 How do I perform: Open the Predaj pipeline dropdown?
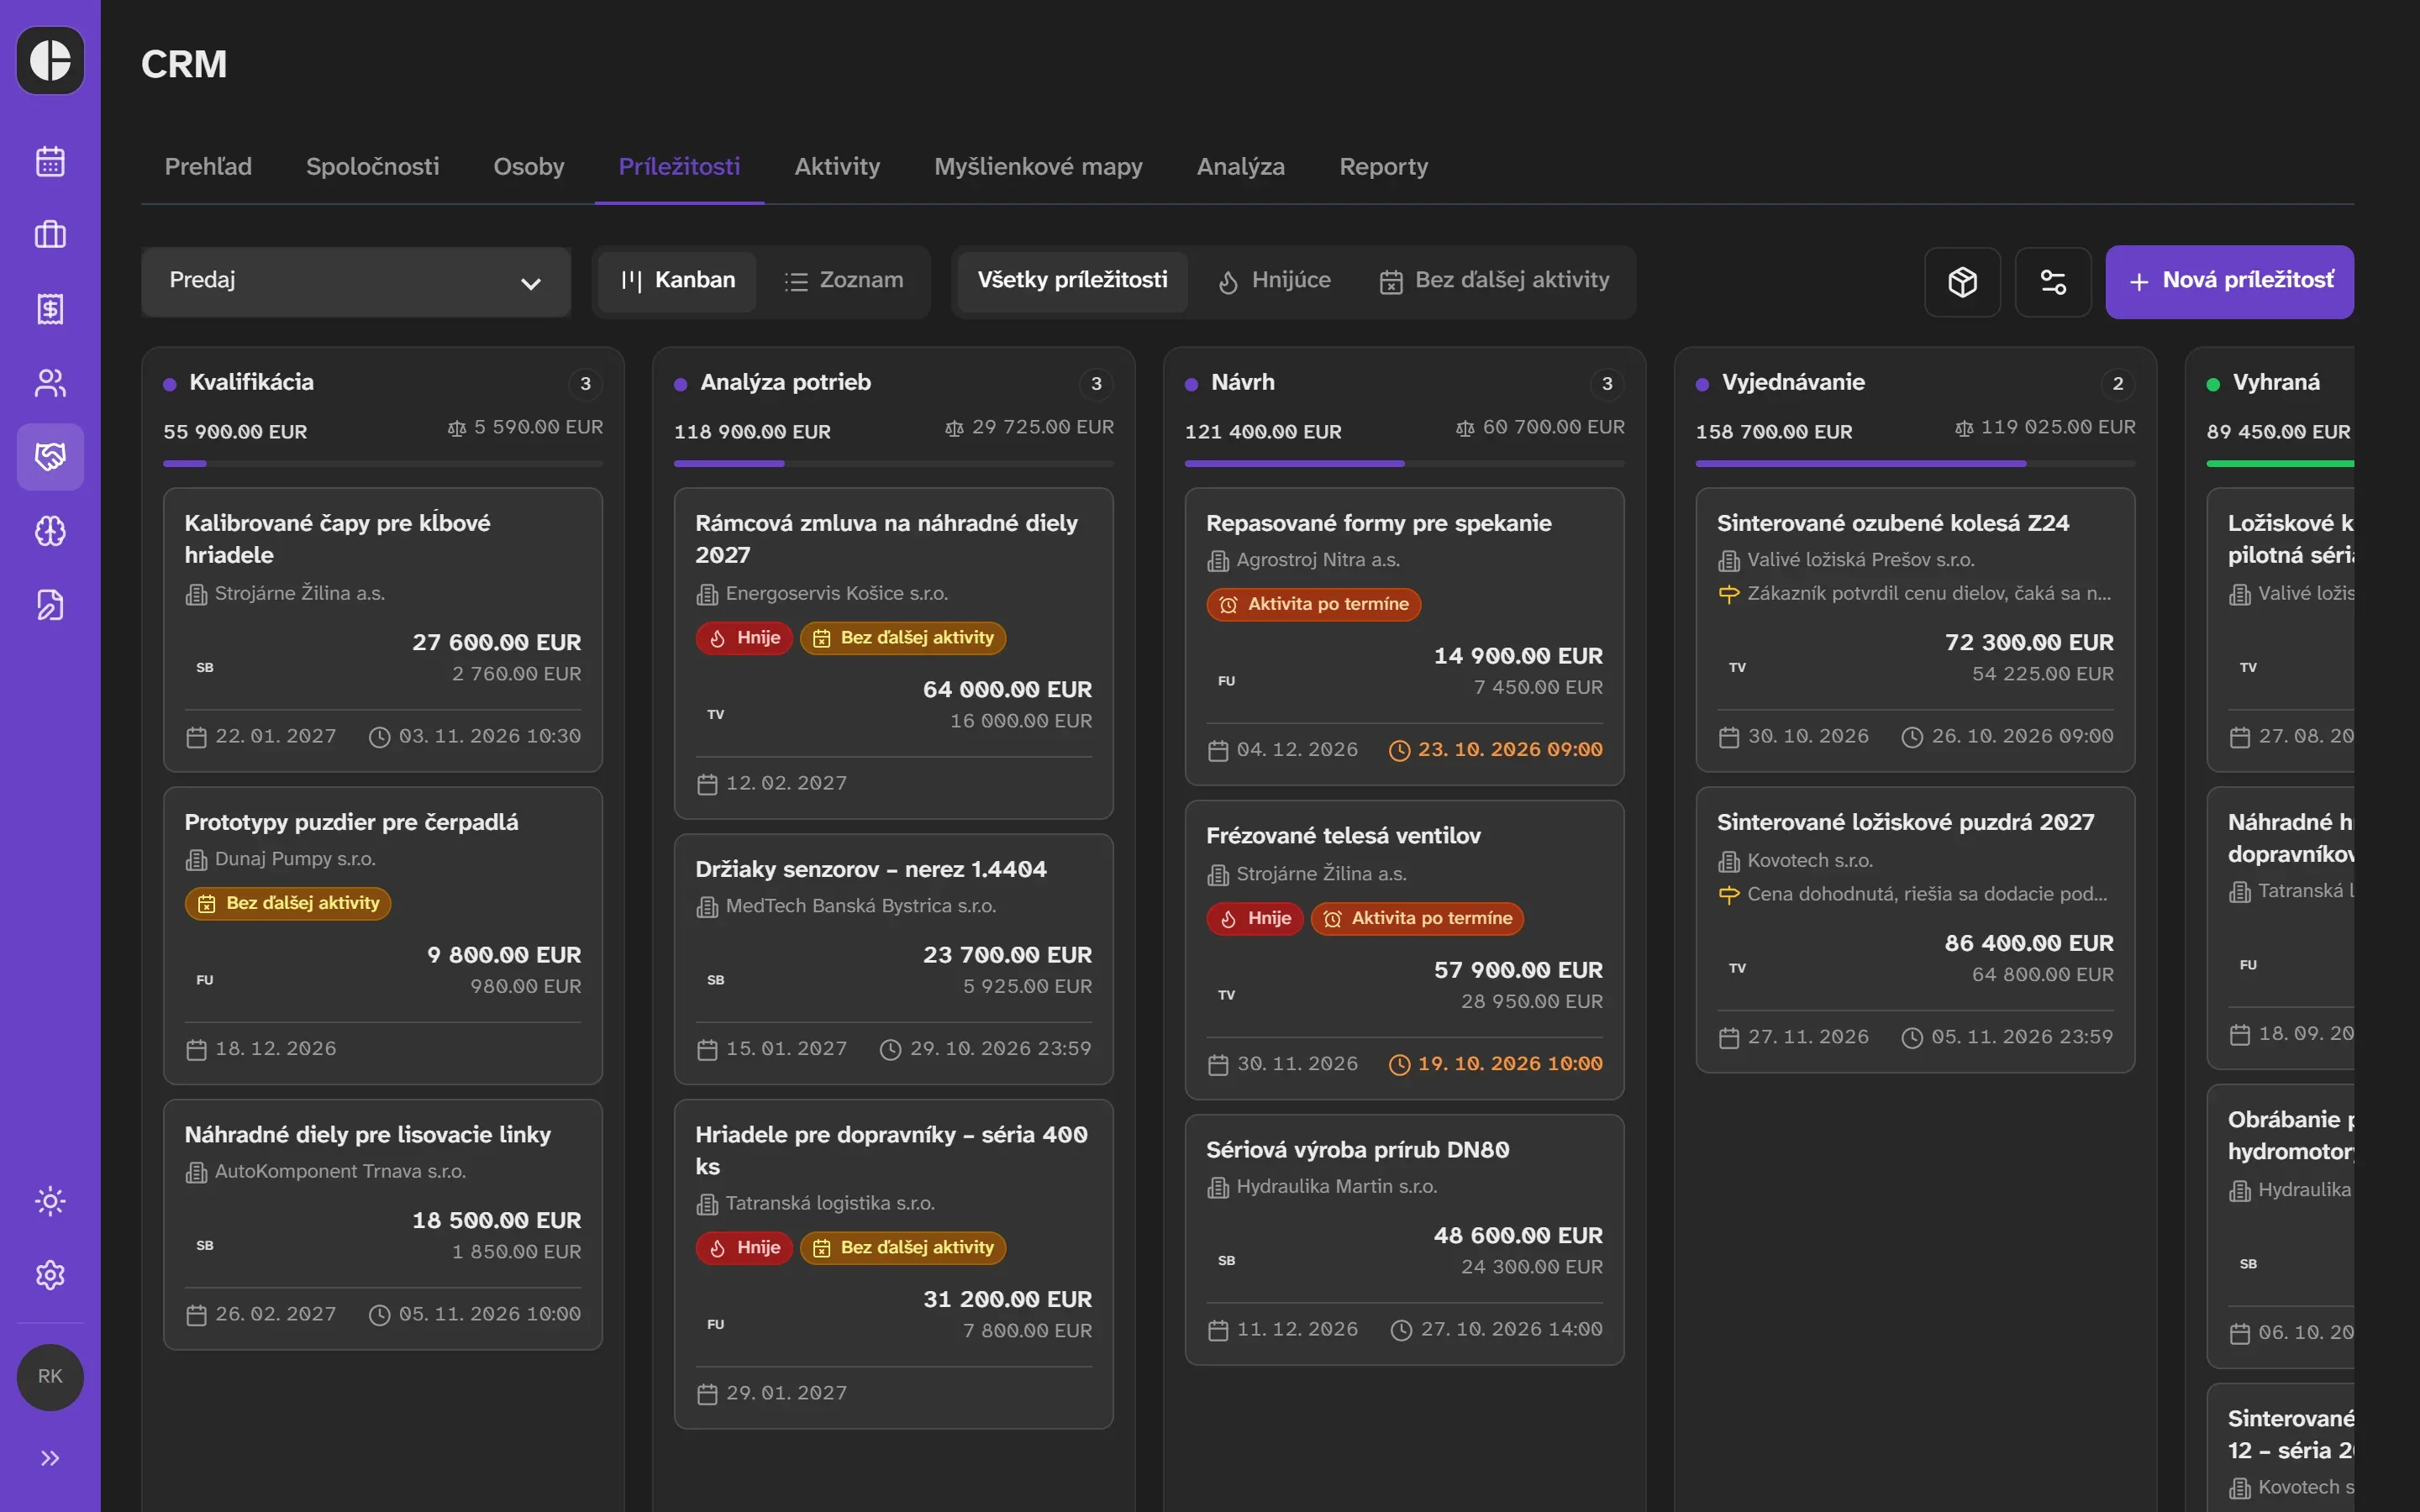point(356,282)
